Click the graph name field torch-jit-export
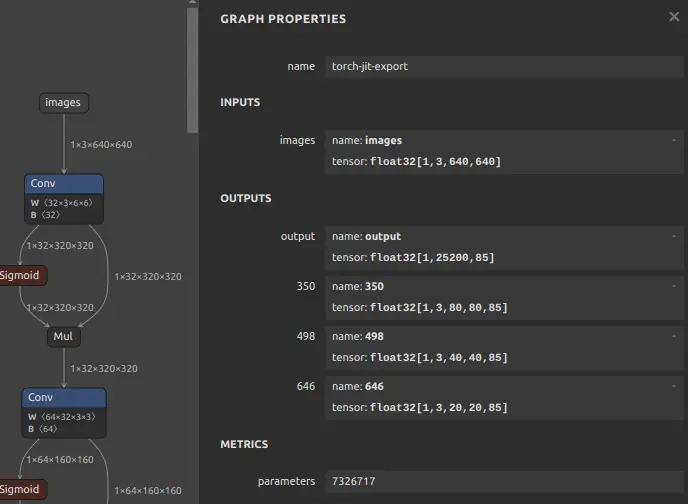The height and width of the screenshot is (504, 688). [x=504, y=67]
